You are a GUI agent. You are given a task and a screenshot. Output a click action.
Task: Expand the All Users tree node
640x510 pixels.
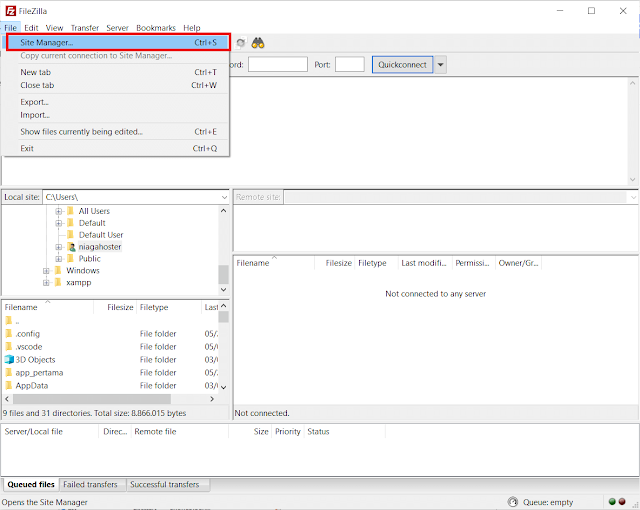coord(59,211)
